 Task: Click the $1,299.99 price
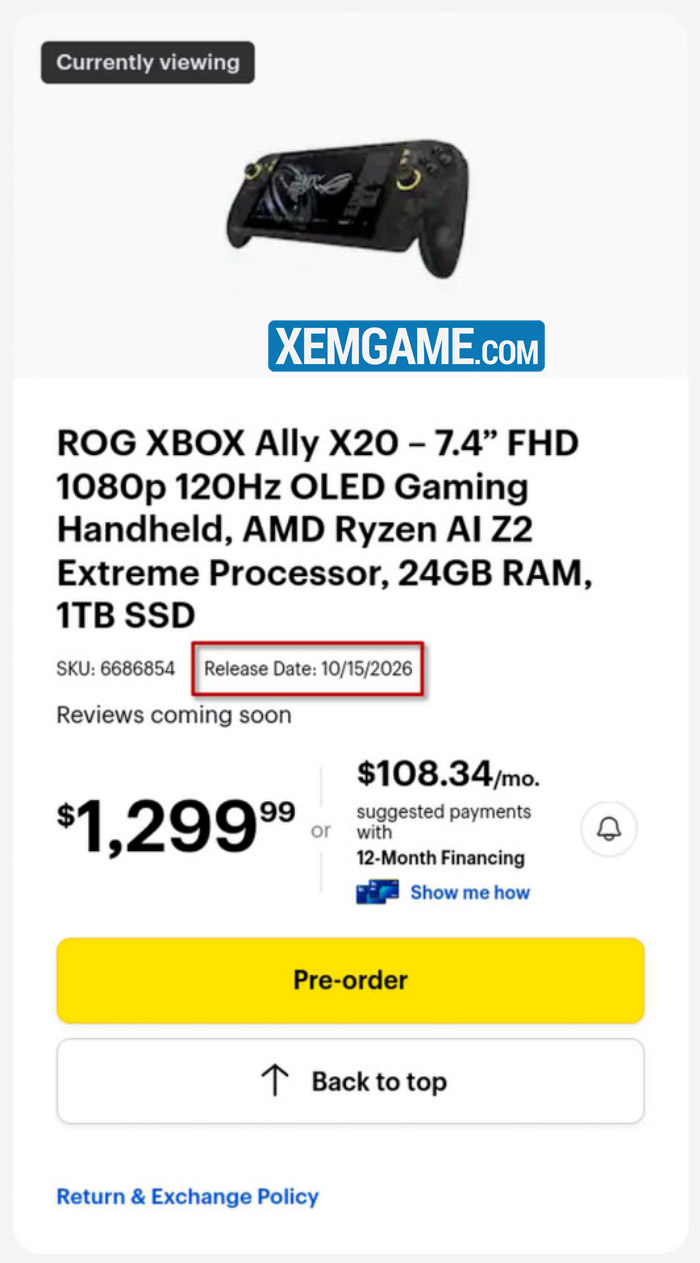pyautogui.click(x=176, y=826)
